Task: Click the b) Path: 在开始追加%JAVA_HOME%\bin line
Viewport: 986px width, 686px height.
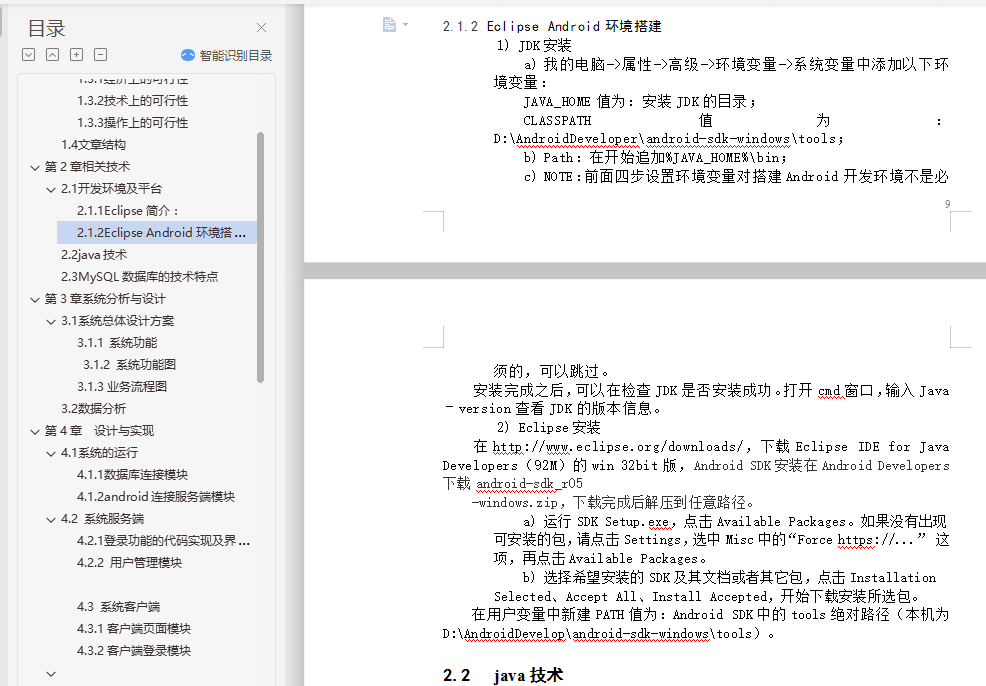Action: tap(655, 158)
